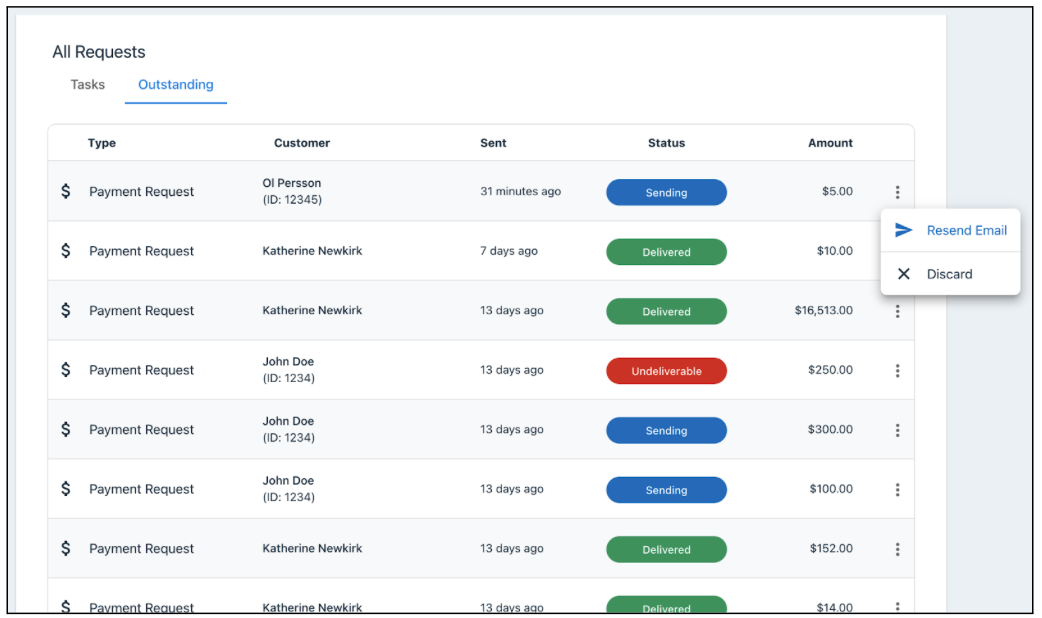Screen dimensions: 1042x618
Task: Select the Outstanding tab
Action: (x=176, y=85)
